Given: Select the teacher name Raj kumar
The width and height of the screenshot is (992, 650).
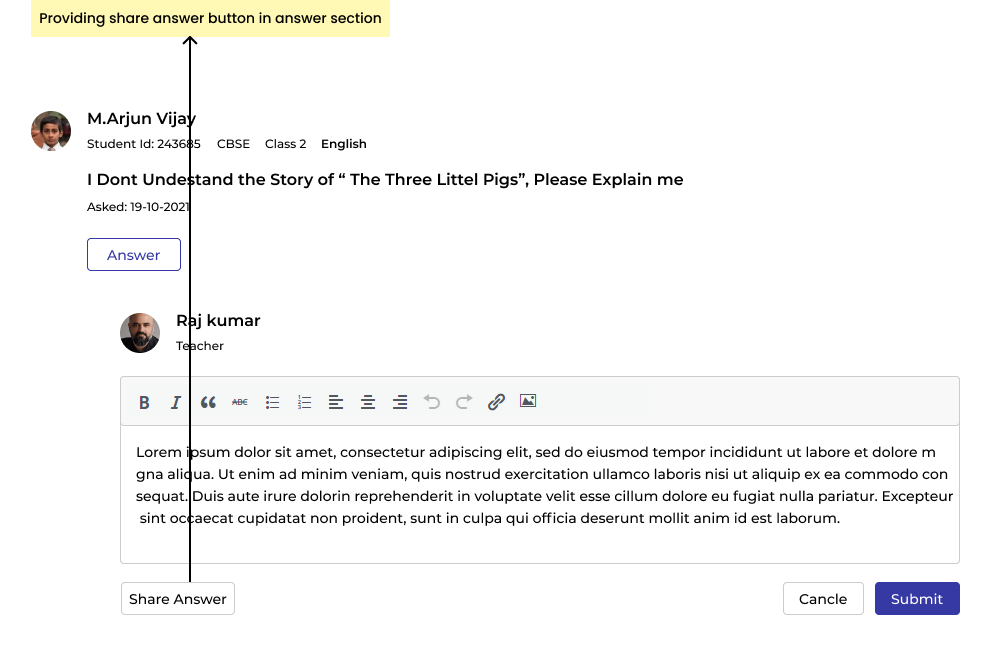Looking at the screenshot, I should (x=218, y=320).
